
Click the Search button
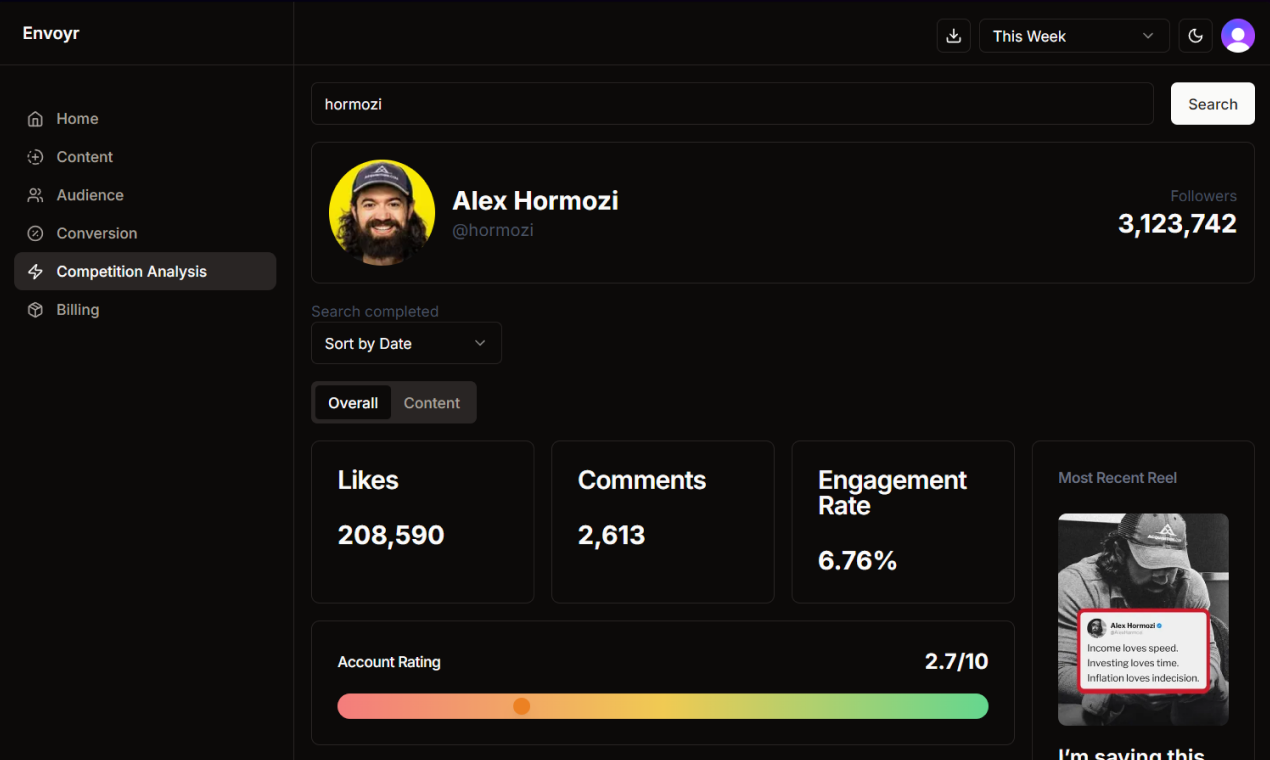pos(1212,104)
